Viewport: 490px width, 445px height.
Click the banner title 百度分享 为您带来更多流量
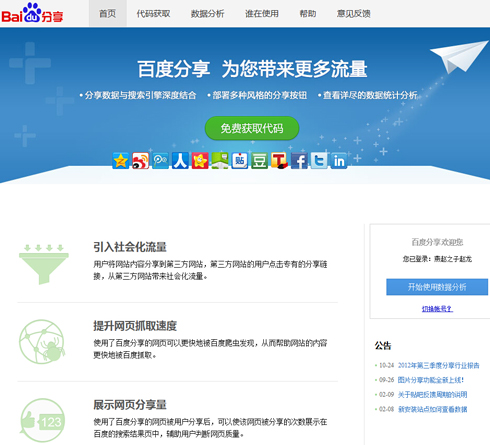point(252,69)
